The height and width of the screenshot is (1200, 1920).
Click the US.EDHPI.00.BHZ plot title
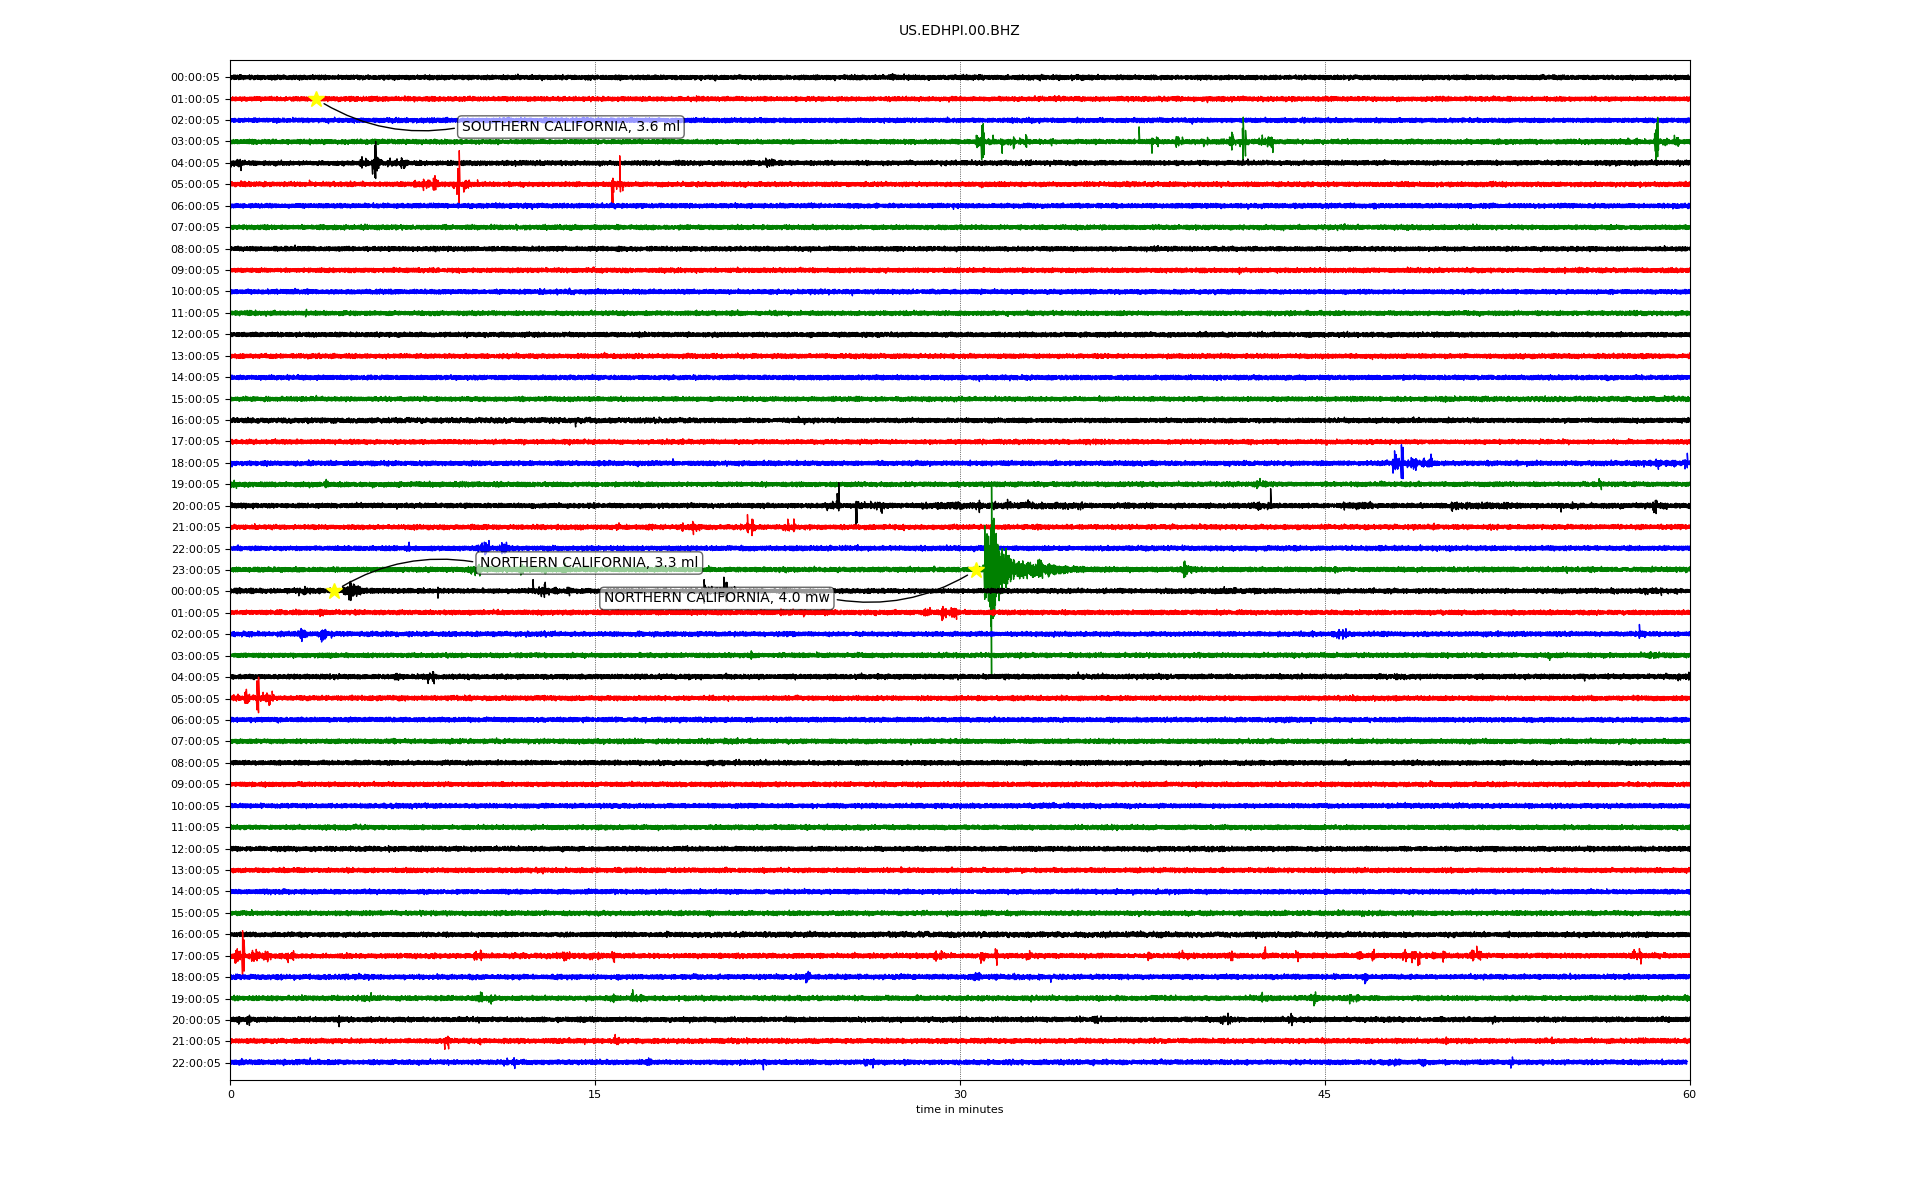(x=958, y=31)
